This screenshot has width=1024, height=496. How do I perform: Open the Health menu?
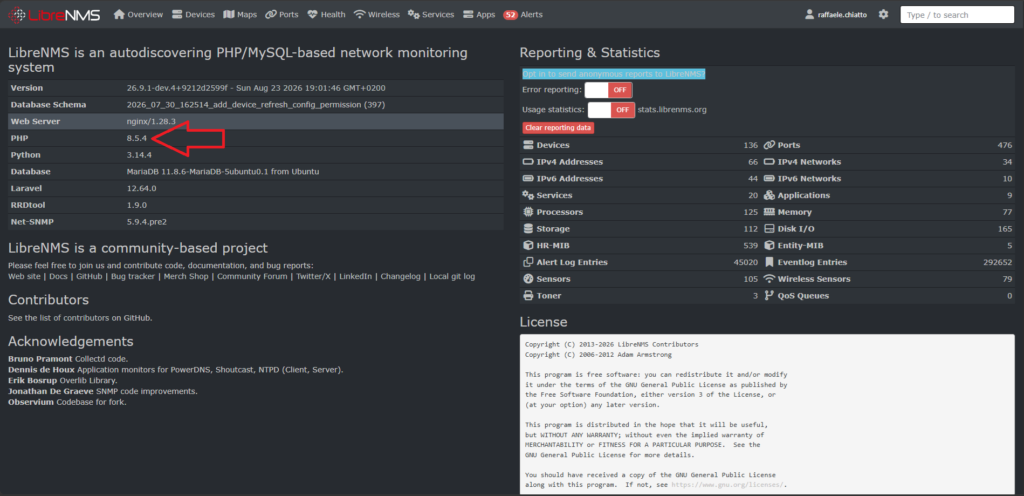click(x=326, y=14)
